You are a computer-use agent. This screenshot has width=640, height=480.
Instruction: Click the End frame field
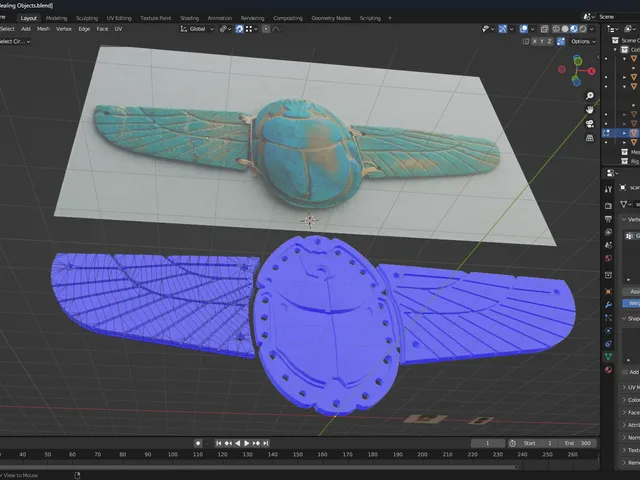[x=578, y=443]
